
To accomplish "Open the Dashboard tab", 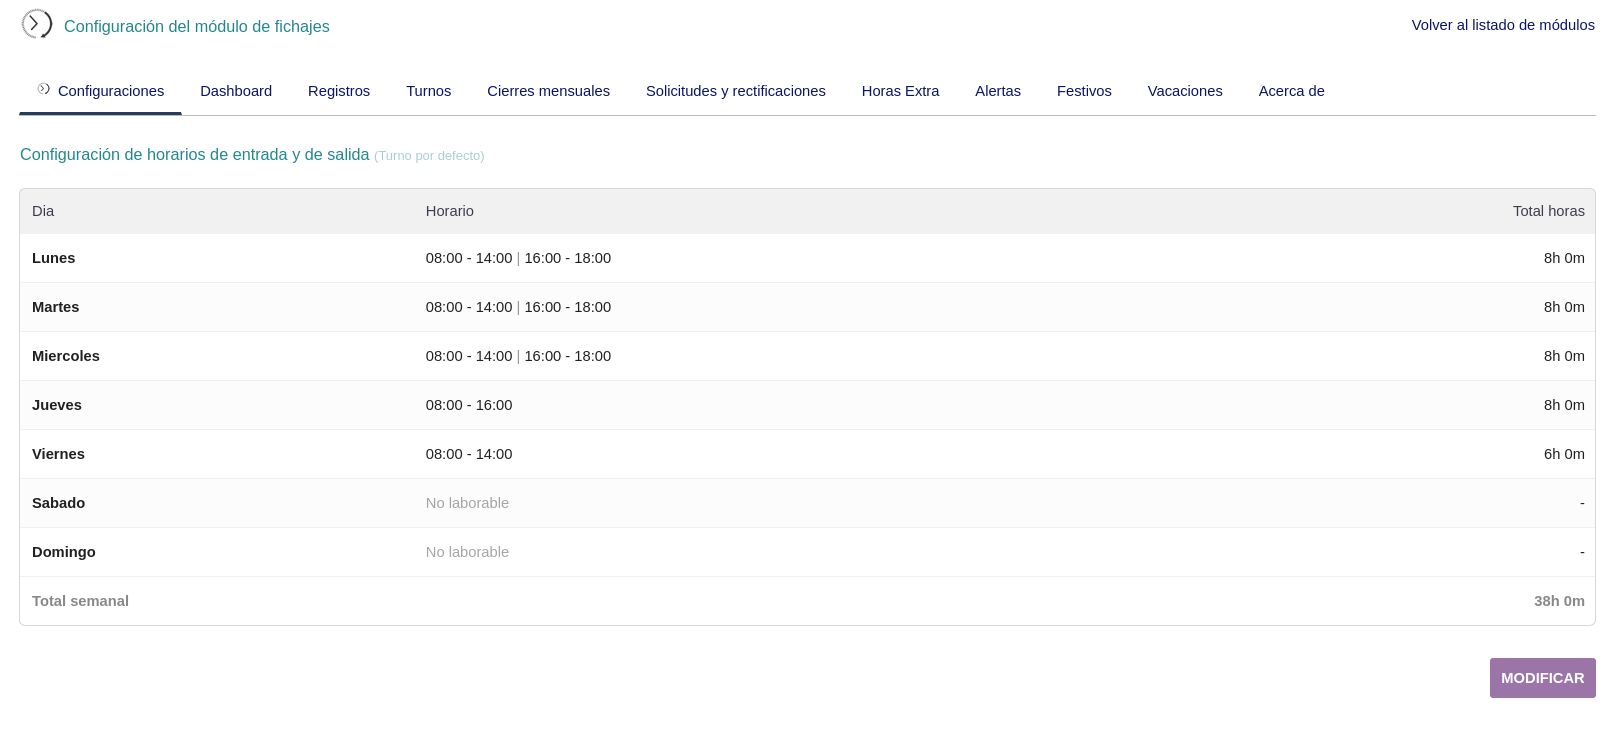I will click(236, 91).
